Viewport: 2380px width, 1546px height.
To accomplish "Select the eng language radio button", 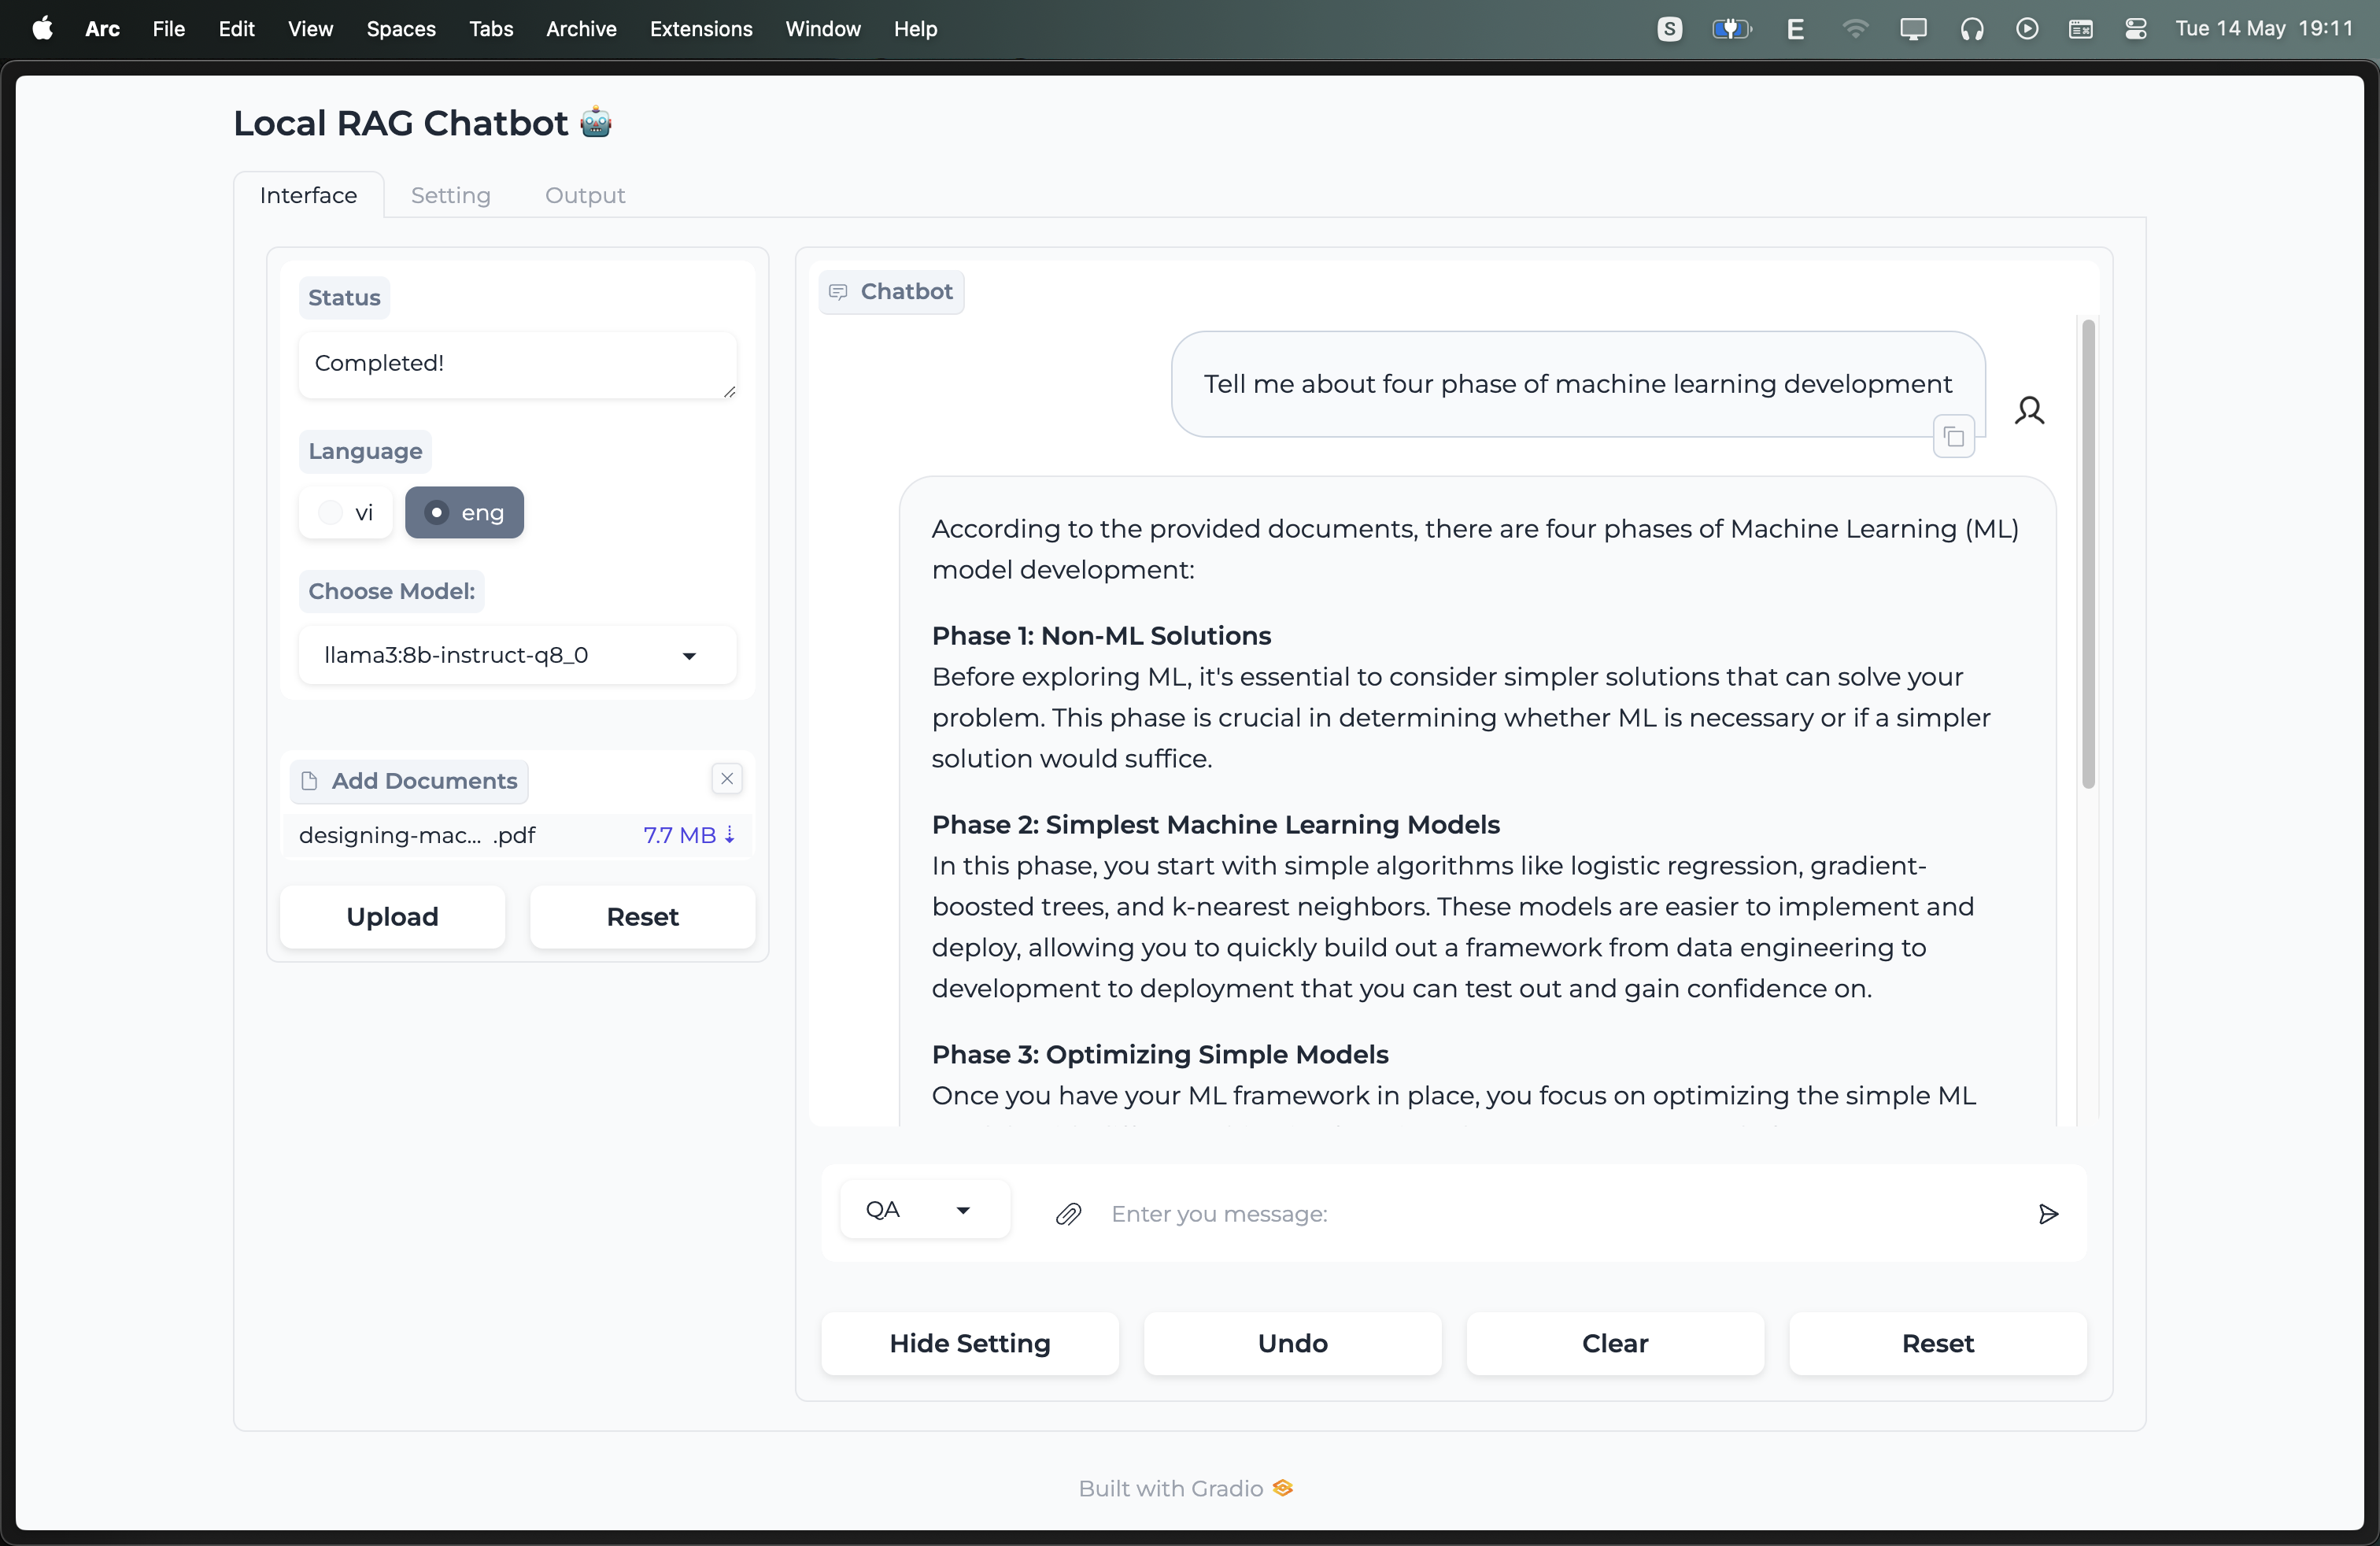I will [436, 513].
